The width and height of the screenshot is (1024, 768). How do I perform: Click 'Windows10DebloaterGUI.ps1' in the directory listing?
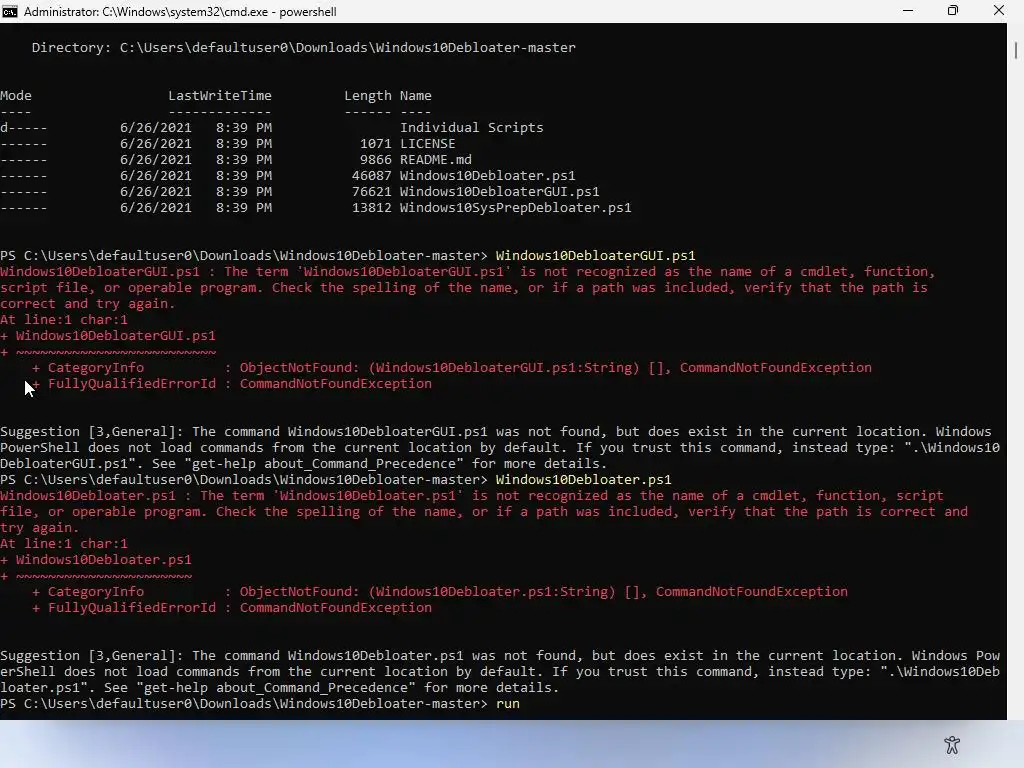tap(500, 191)
